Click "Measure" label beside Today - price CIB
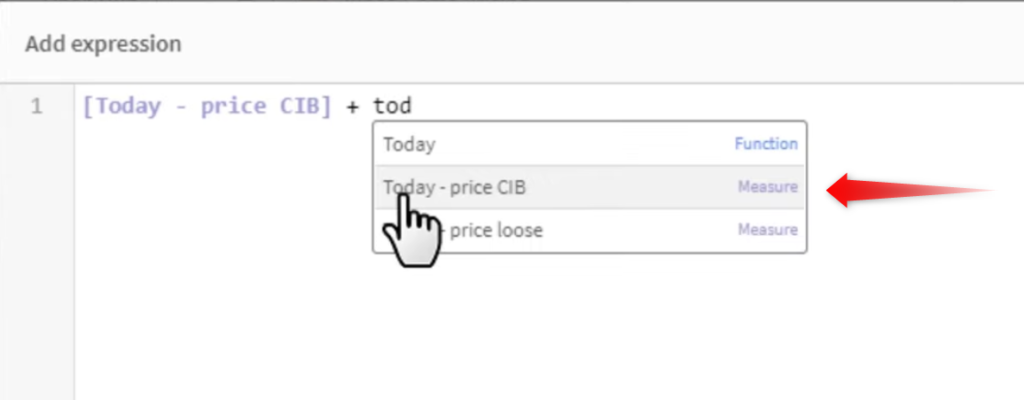This screenshot has height=400, width=1024. point(767,187)
